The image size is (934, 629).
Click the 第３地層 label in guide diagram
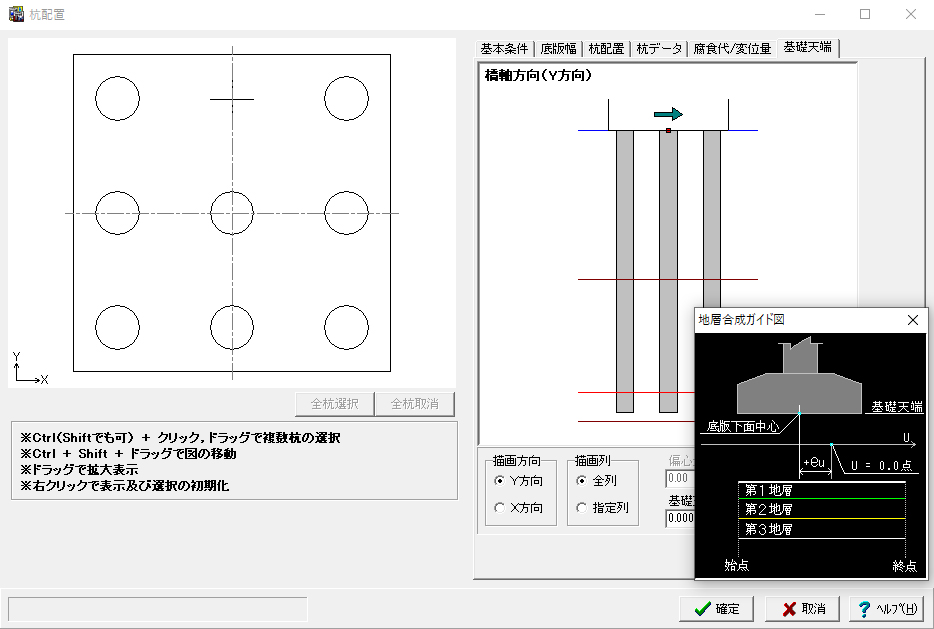[x=769, y=529]
